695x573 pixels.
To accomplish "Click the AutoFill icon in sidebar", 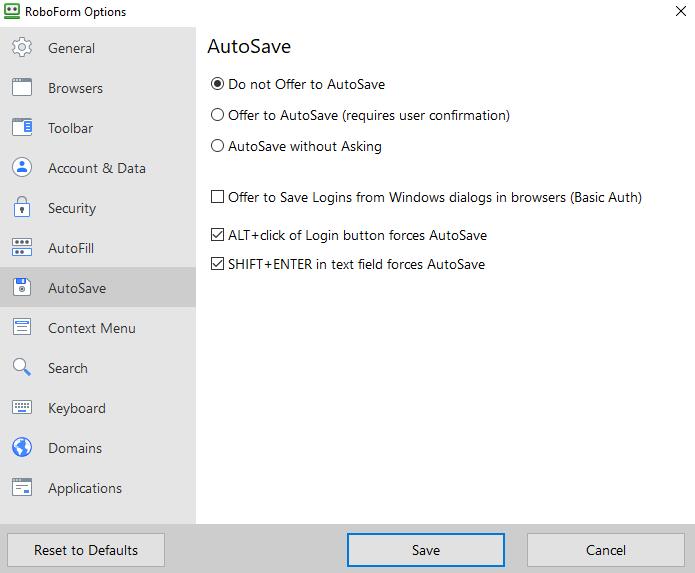I will tap(22, 248).
